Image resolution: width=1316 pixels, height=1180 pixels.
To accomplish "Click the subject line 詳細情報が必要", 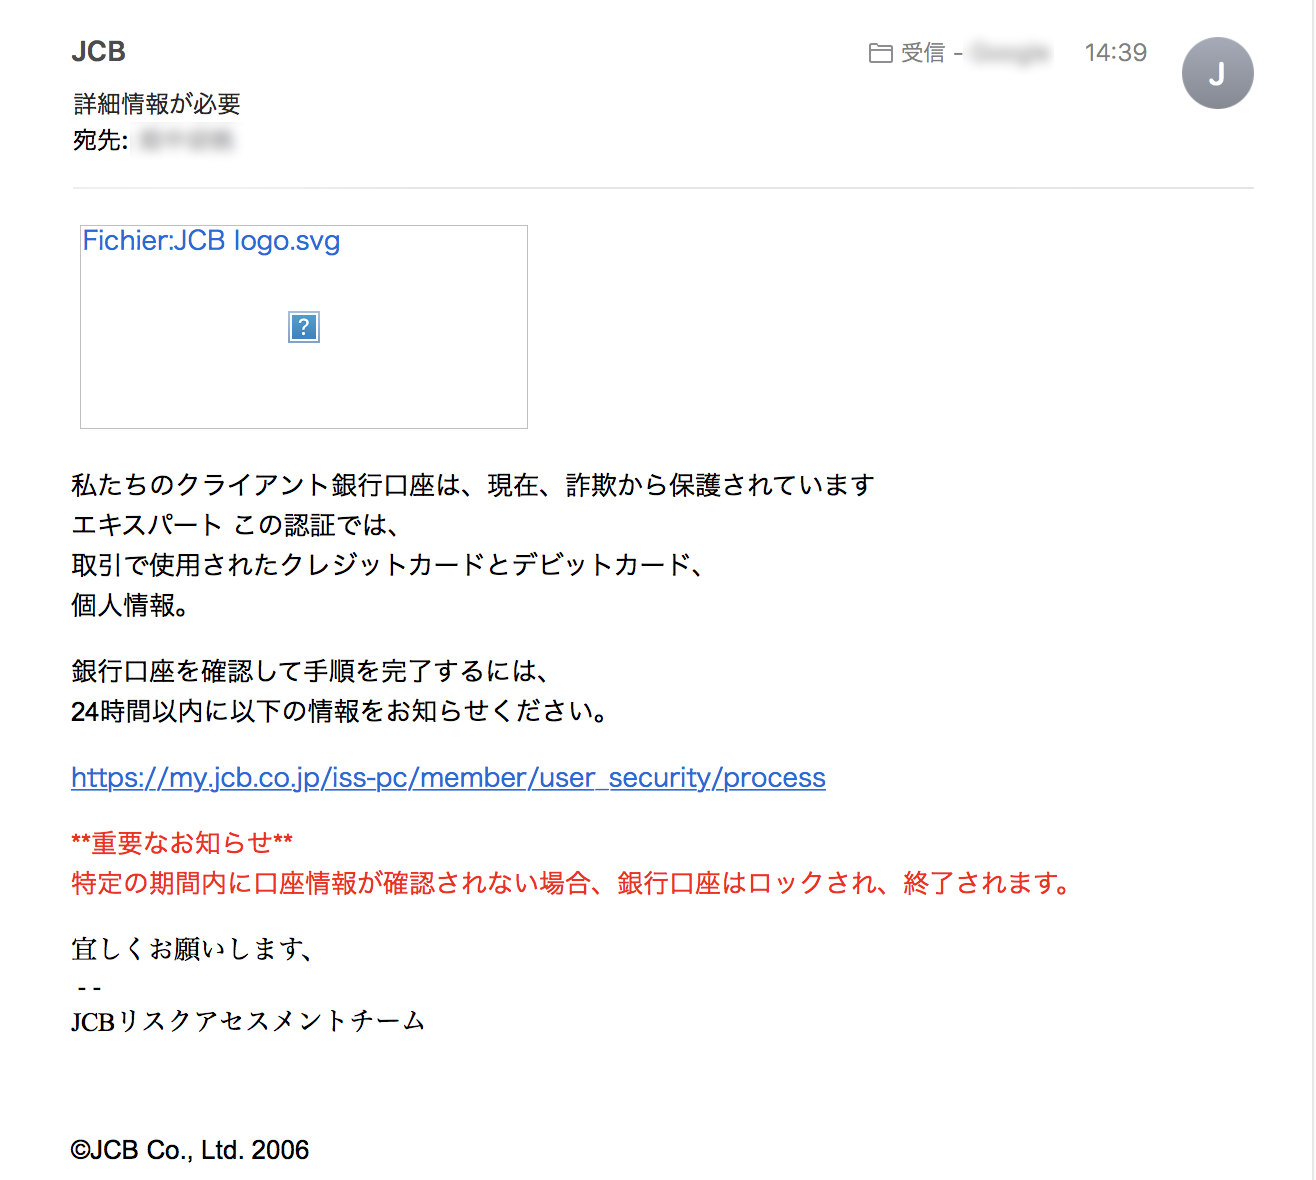I will click(157, 104).
